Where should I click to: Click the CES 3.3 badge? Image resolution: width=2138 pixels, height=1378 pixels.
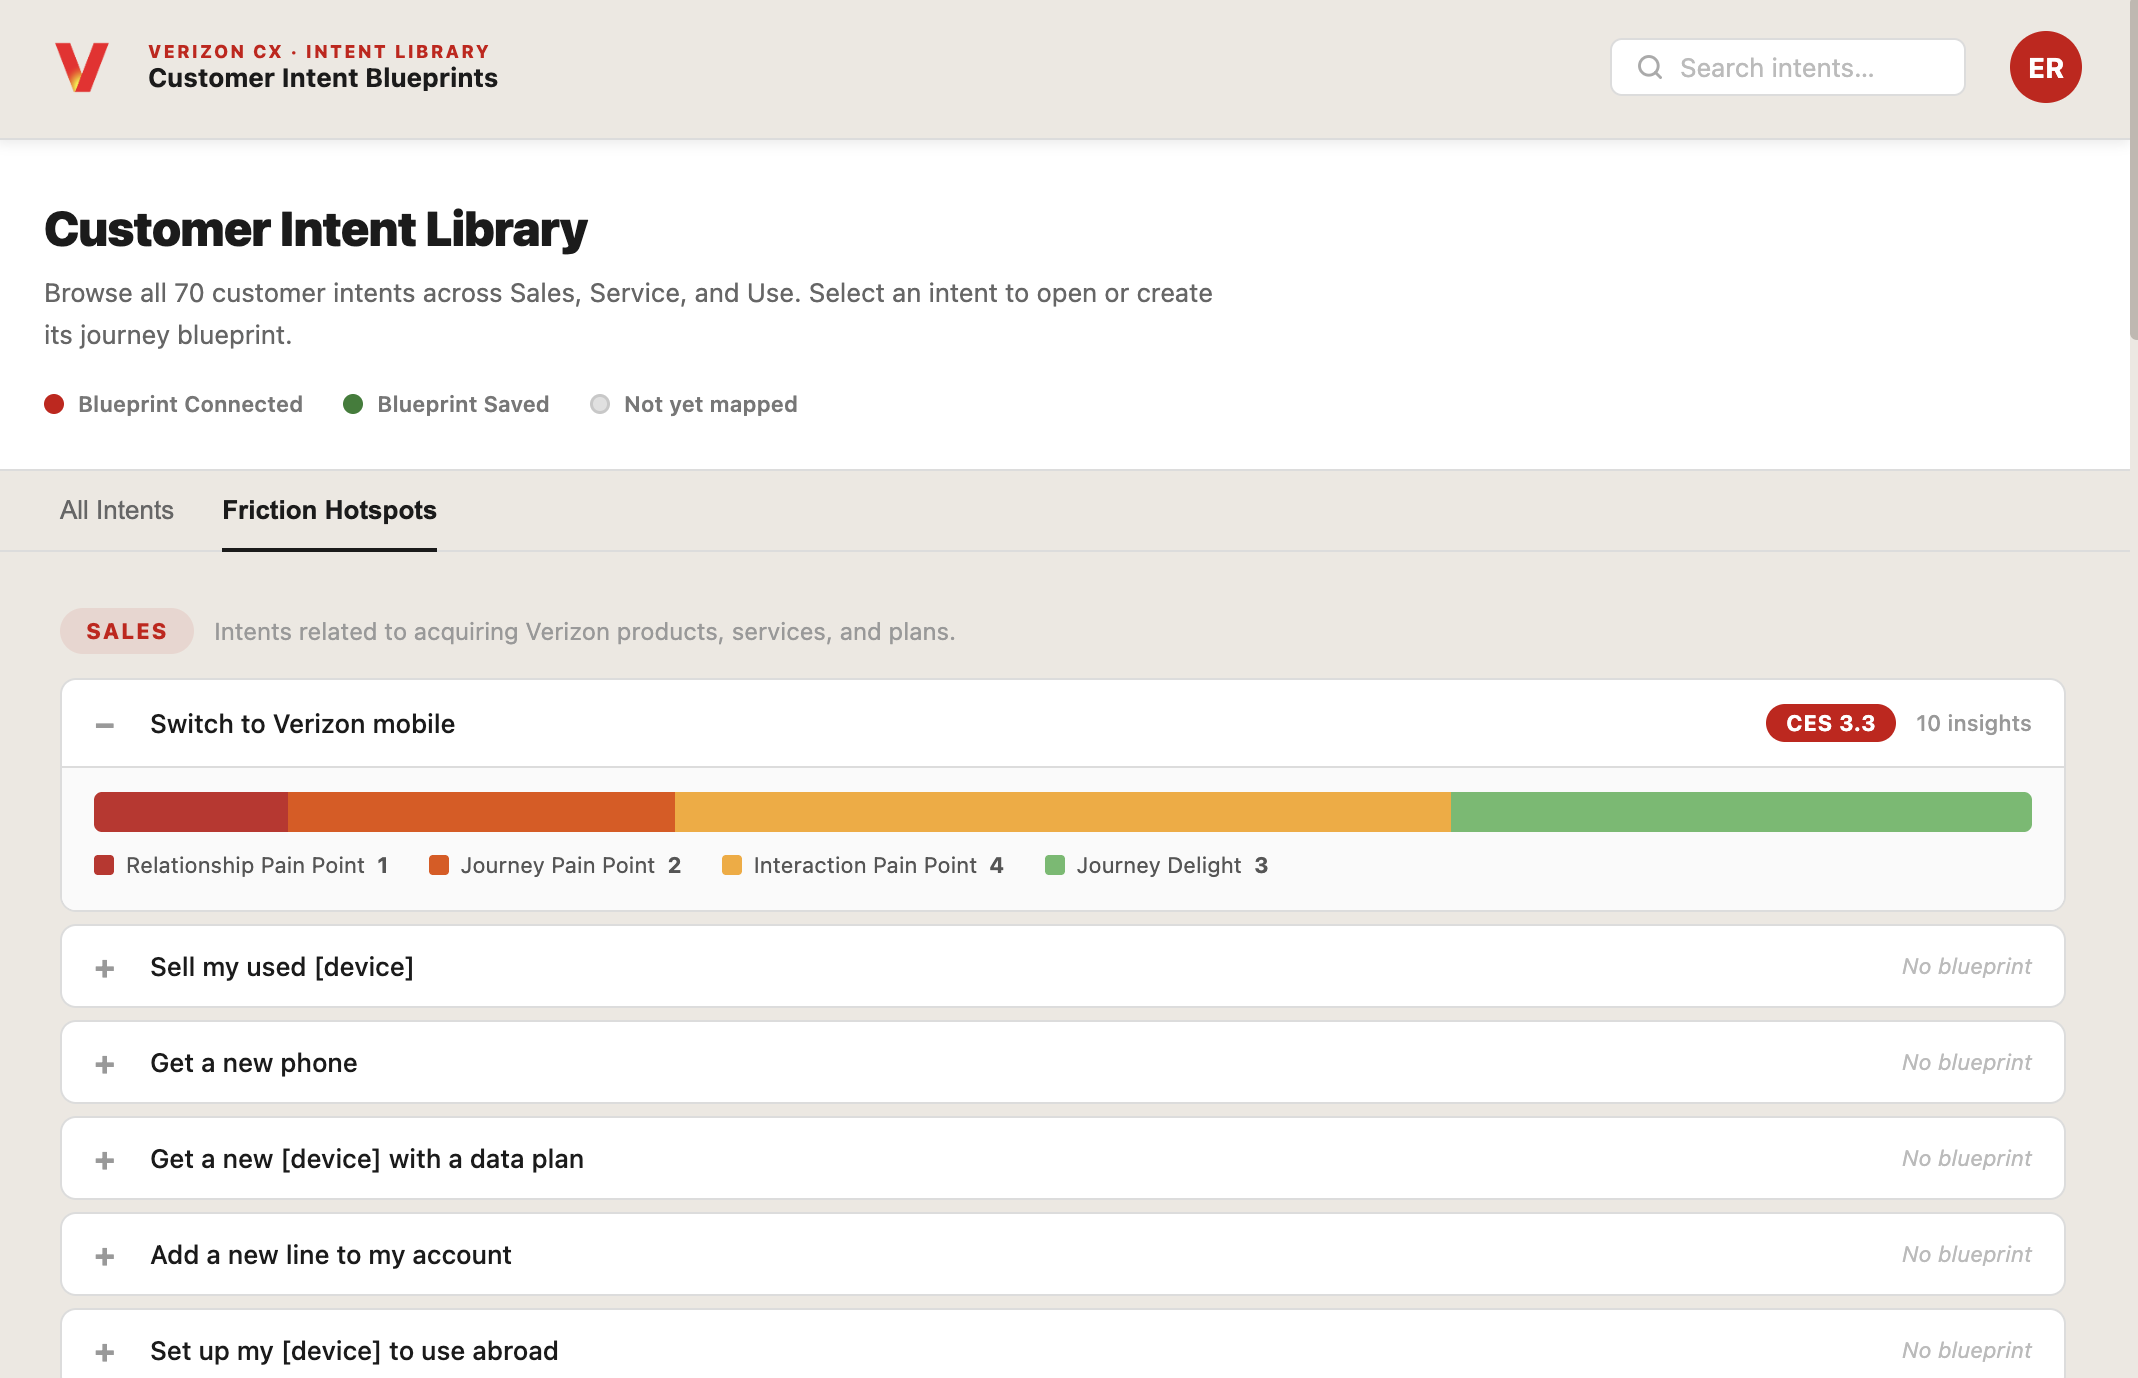[1830, 723]
